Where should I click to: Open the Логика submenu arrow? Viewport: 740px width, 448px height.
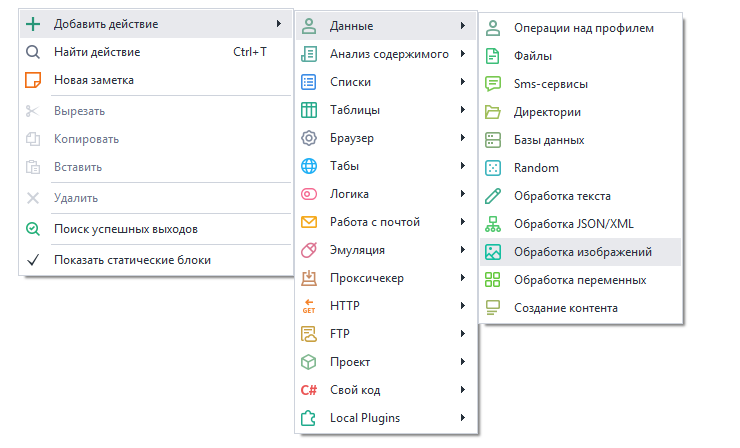pyautogui.click(x=462, y=194)
